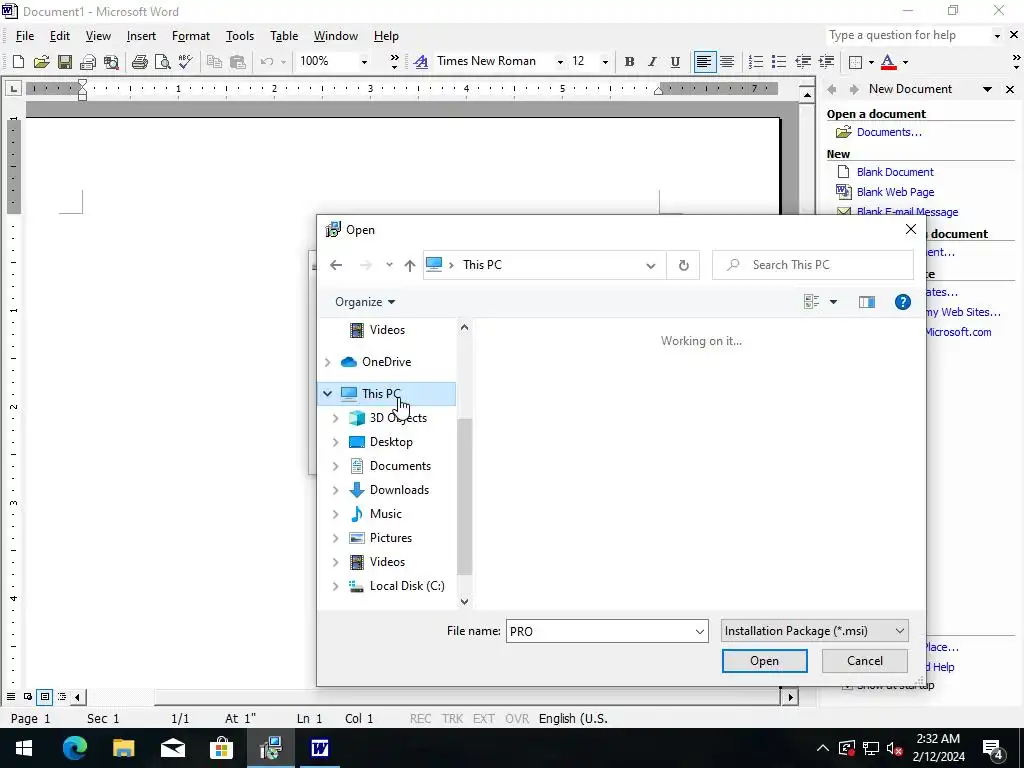Click the Up one level arrow icon
The height and width of the screenshot is (768, 1024).
[x=409, y=265]
